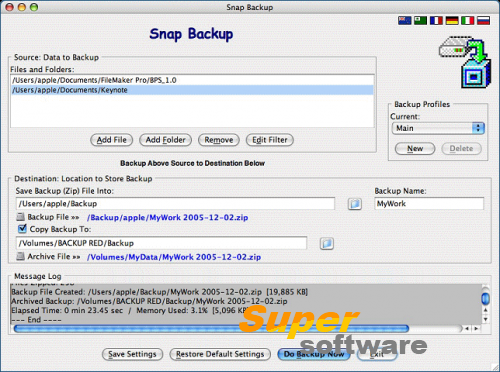The image size is (500, 372).
Task: Click Restore Default Settings
Action: [220, 354]
